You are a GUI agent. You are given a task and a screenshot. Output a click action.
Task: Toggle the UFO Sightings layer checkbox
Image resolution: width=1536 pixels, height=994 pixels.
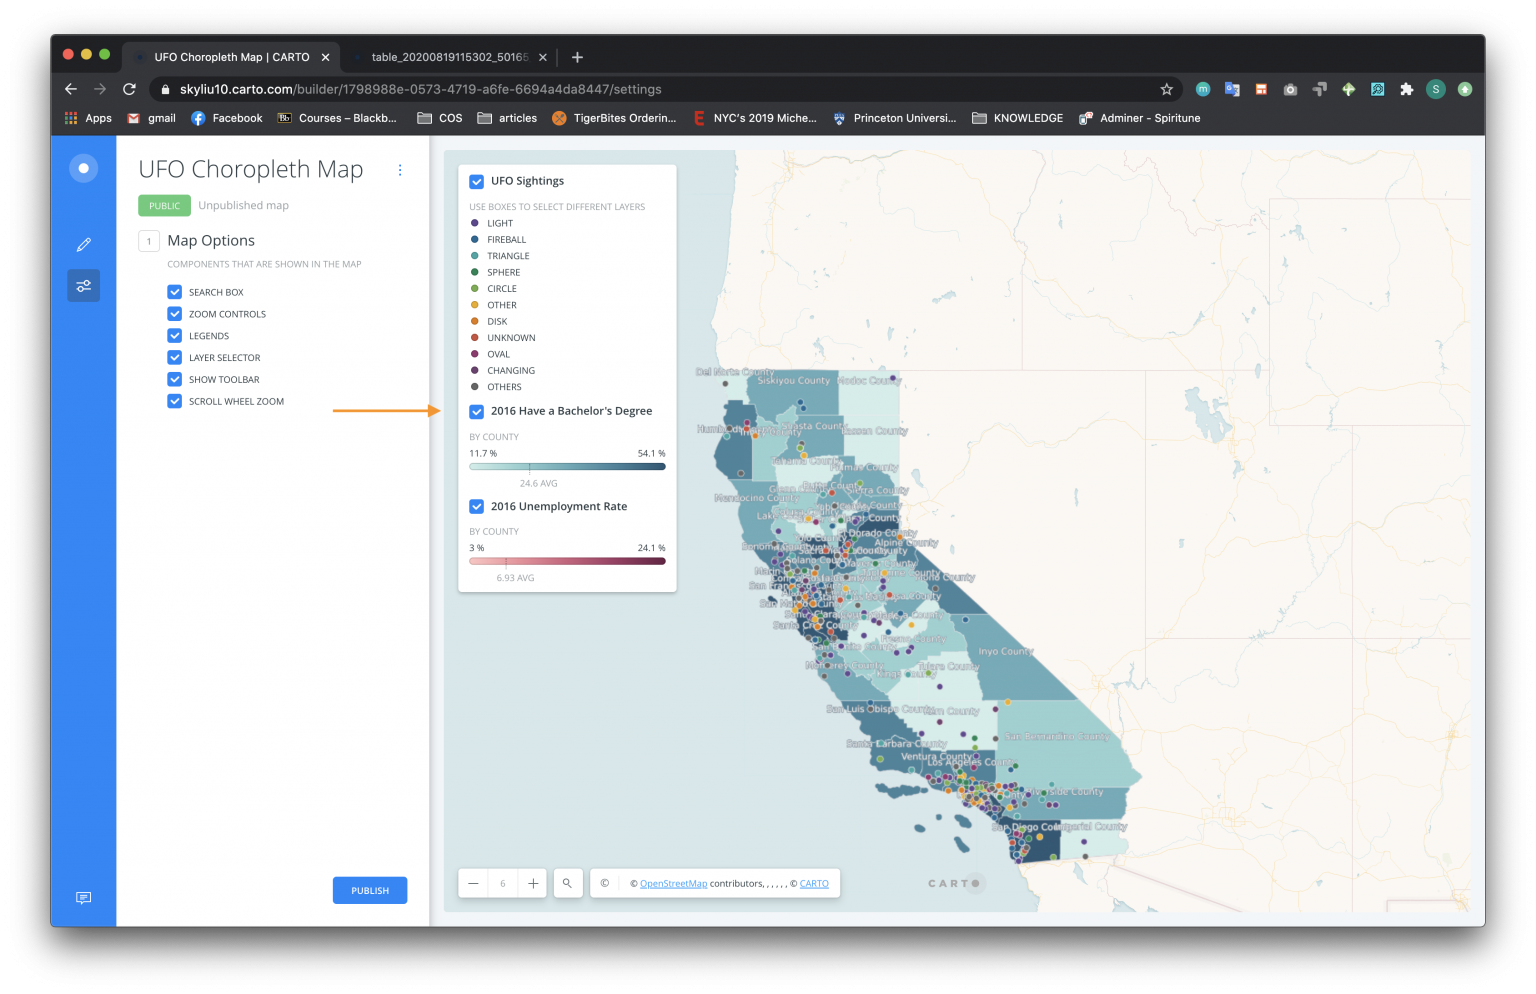477,181
